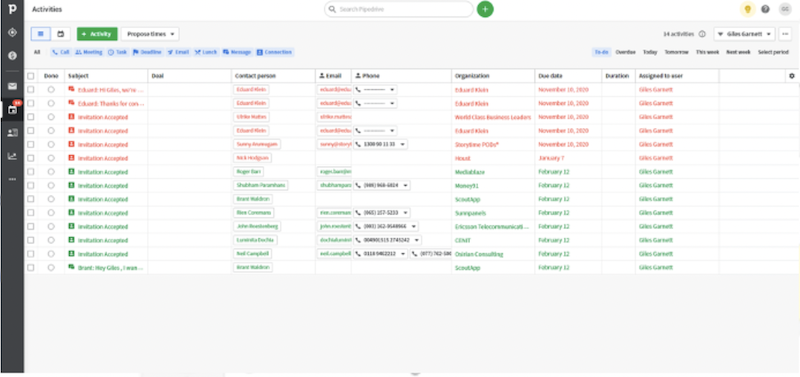Select the This week time filter
The height and width of the screenshot is (377, 800).
click(707, 52)
